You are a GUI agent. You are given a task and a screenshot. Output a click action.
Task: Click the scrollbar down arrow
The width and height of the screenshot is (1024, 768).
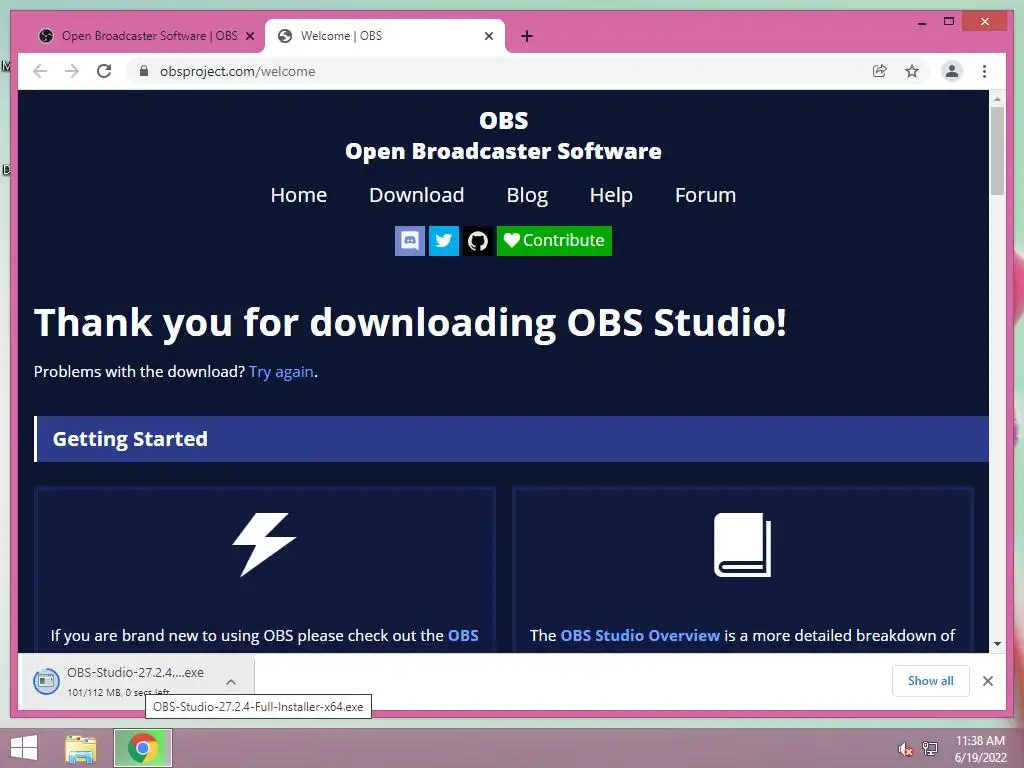(x=997, y=644)
